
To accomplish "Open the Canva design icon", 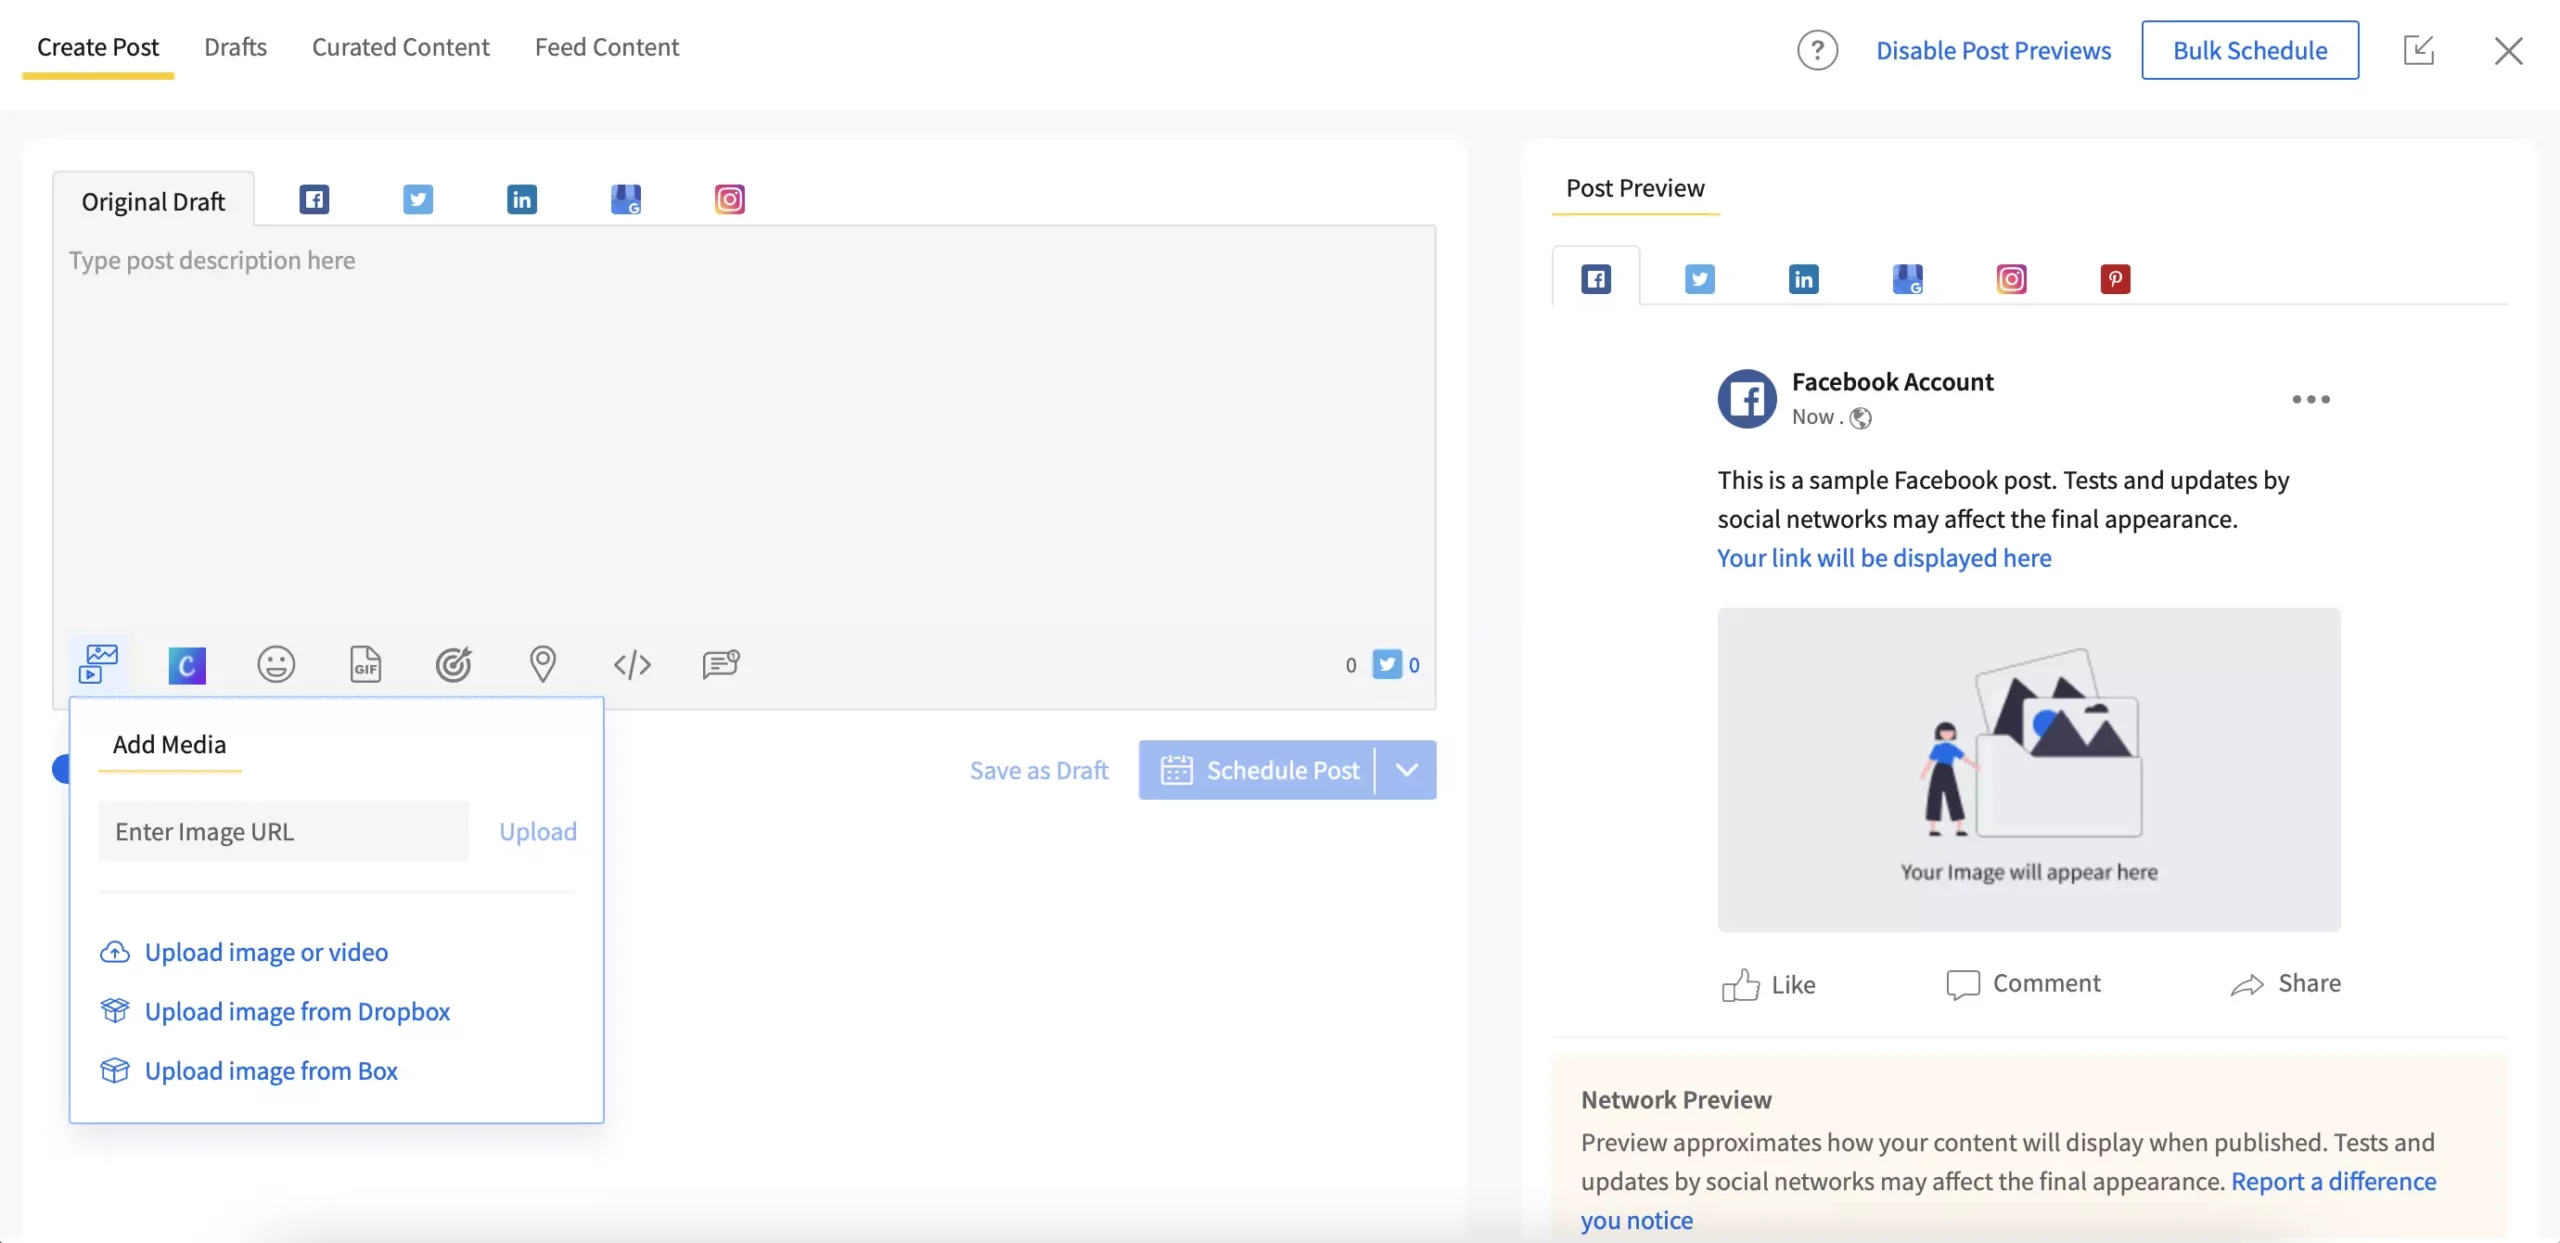I will point(186,664).
